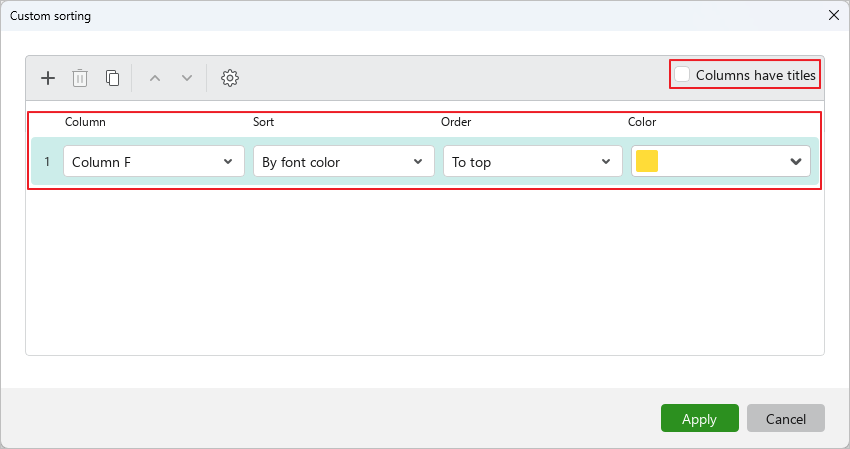
Task: Click the Custom sorting title text
Action: coord(50,16)
